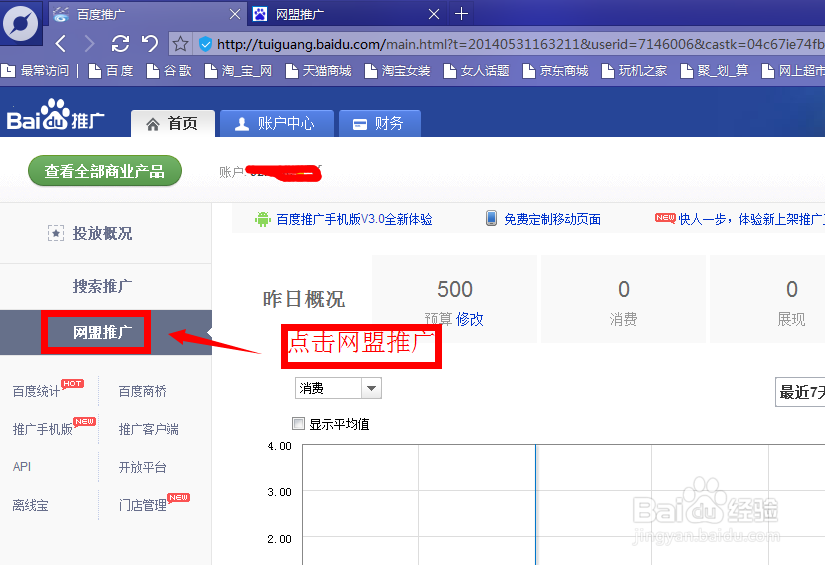The image size is (825, 565).
Task: Select the 财务 tab
Action: point(379,124)
